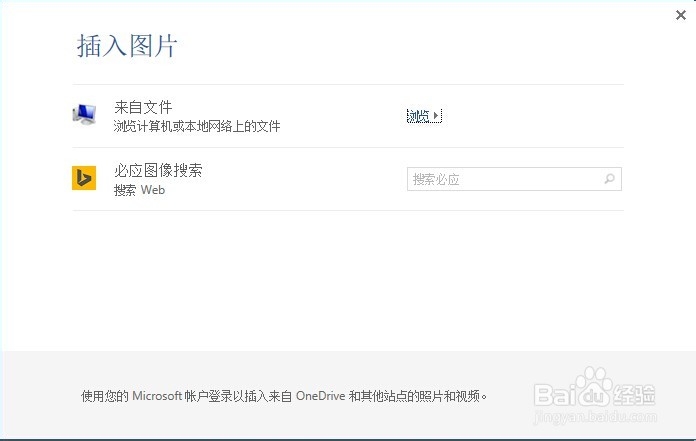Click the 搜索 Web subtitle text

(x=139, y=190)
